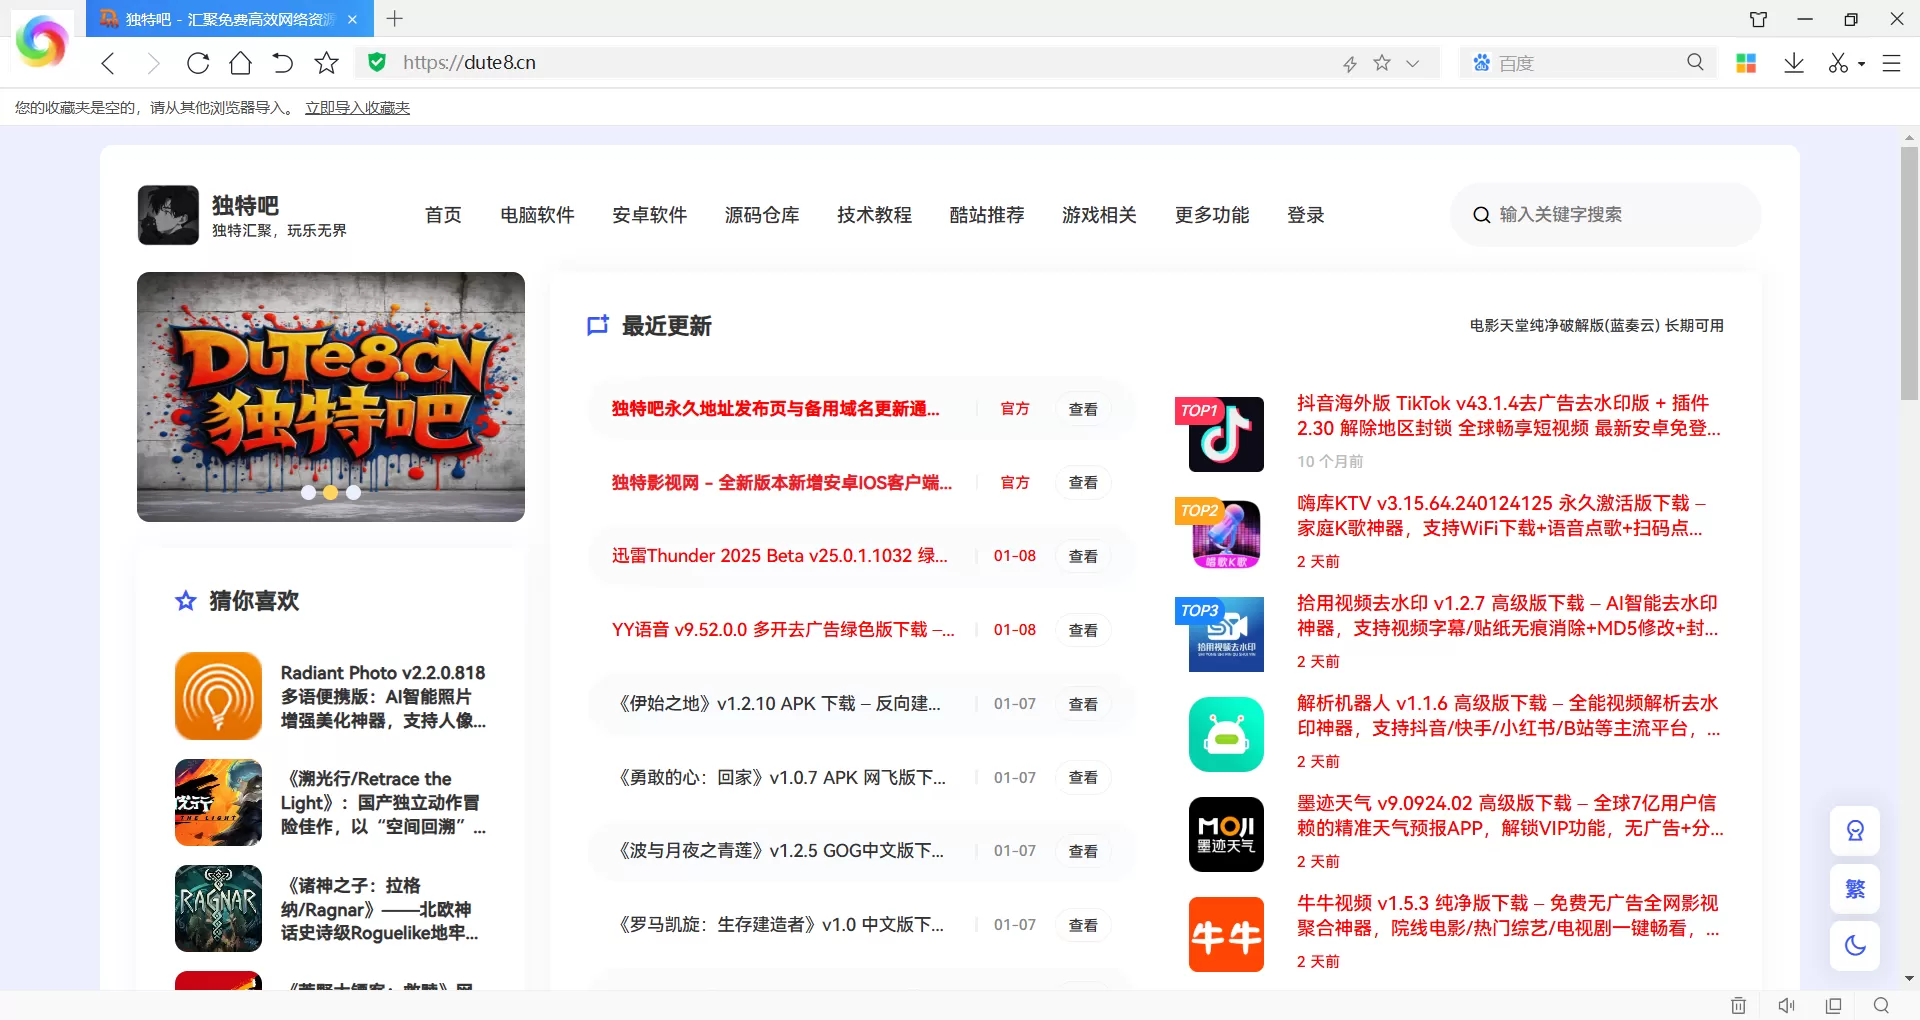This screenshot has width=1920, height=1020.
Task: Click the 立即导入收藏夹 link
Action: pos(356,107)
